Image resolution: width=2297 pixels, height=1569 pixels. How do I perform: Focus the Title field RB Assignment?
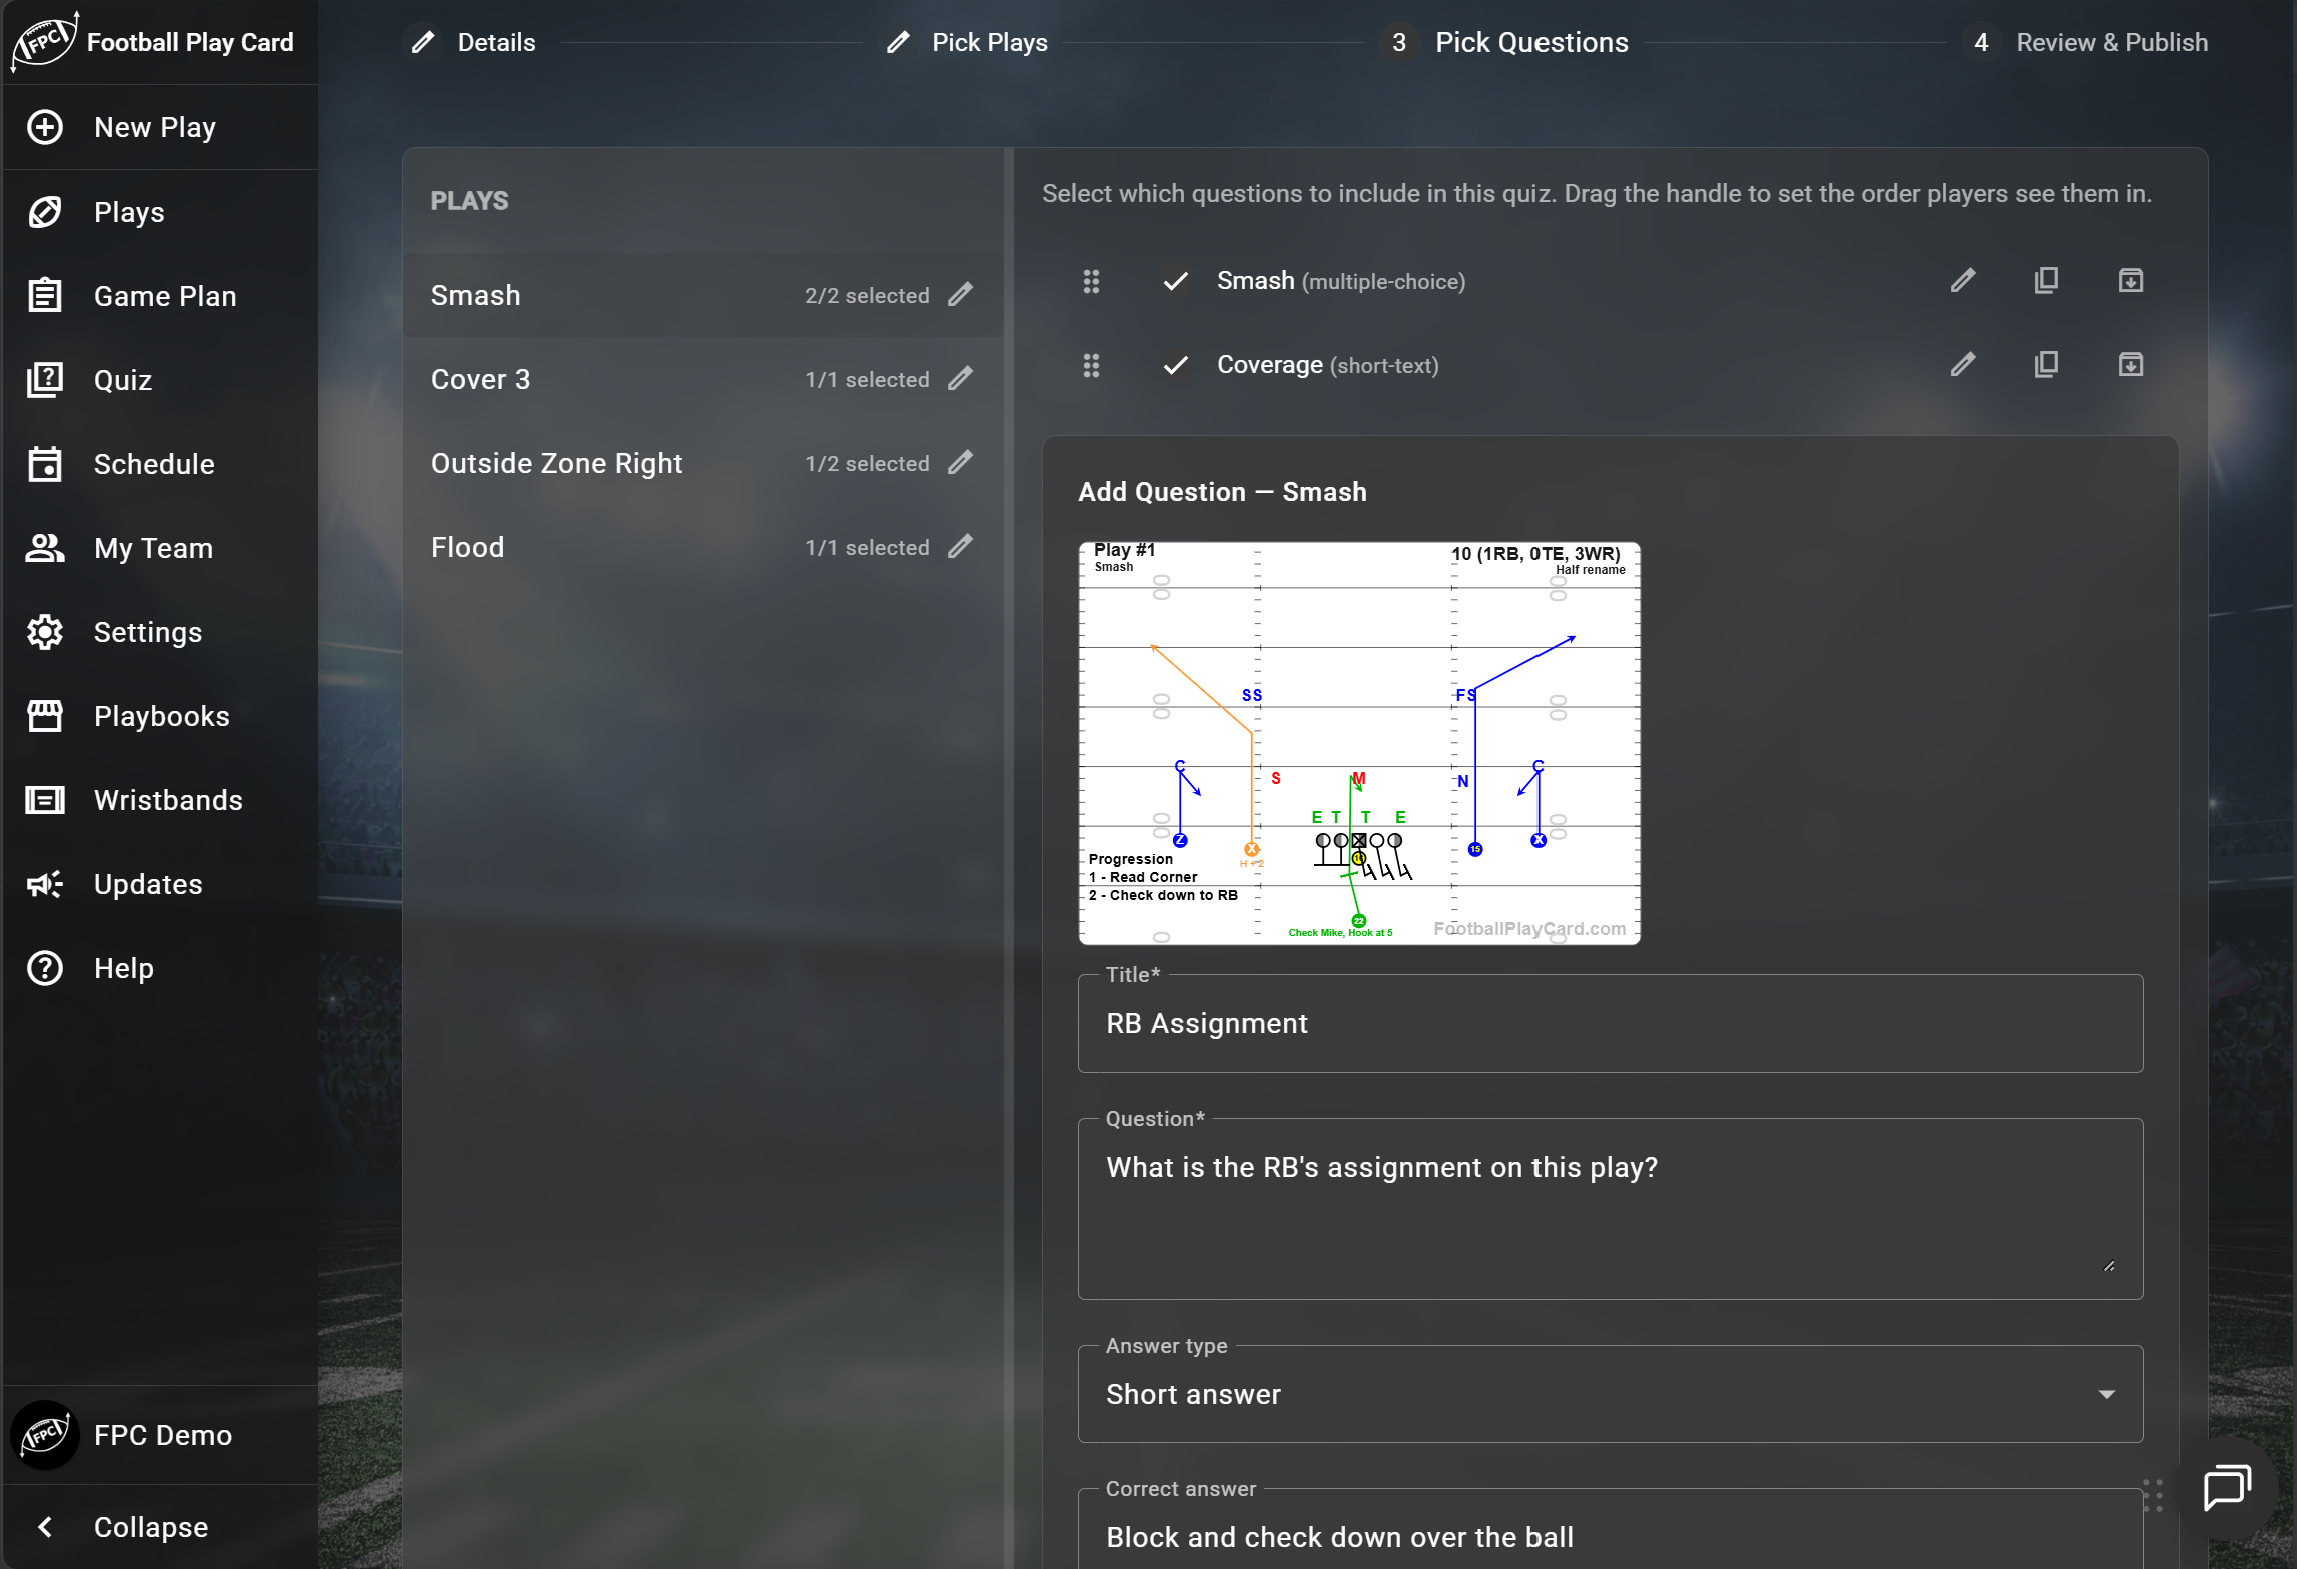click(x=1610, y=1023)
